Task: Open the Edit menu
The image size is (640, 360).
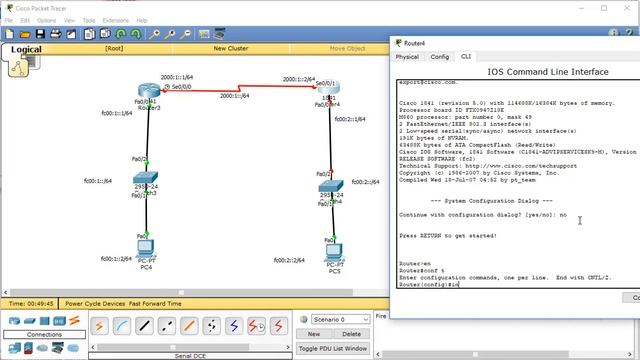Action: 25,20
